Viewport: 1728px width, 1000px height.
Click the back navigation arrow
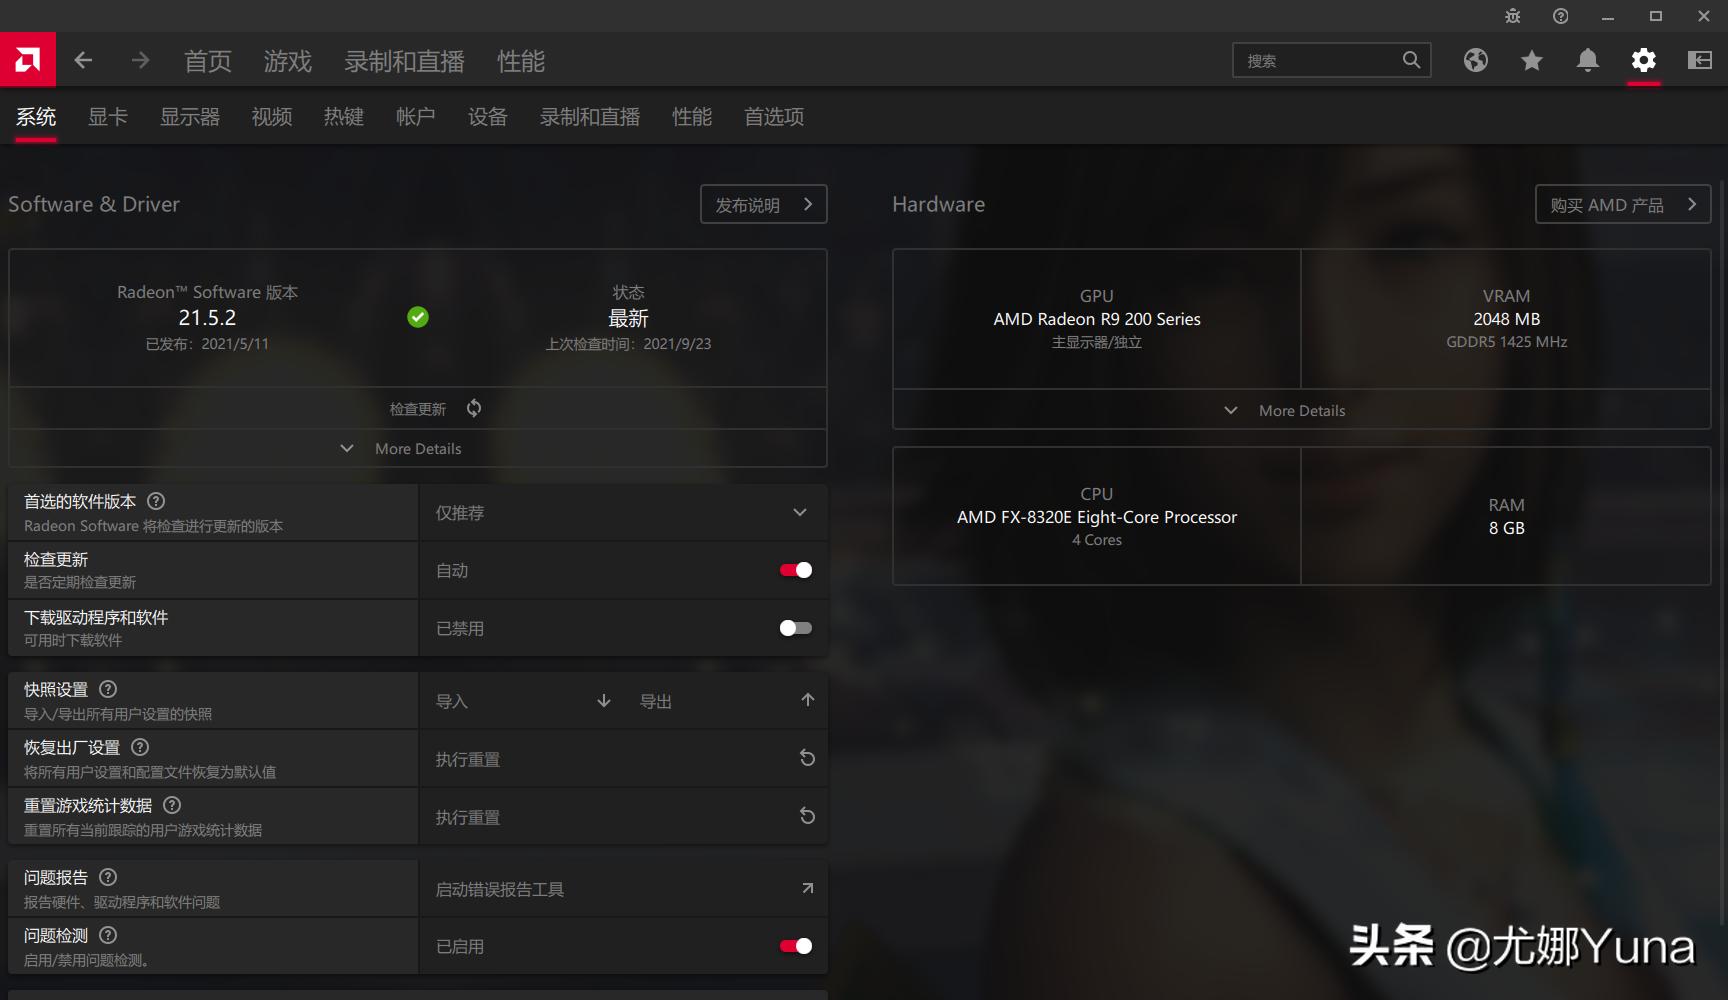(83, 60)
